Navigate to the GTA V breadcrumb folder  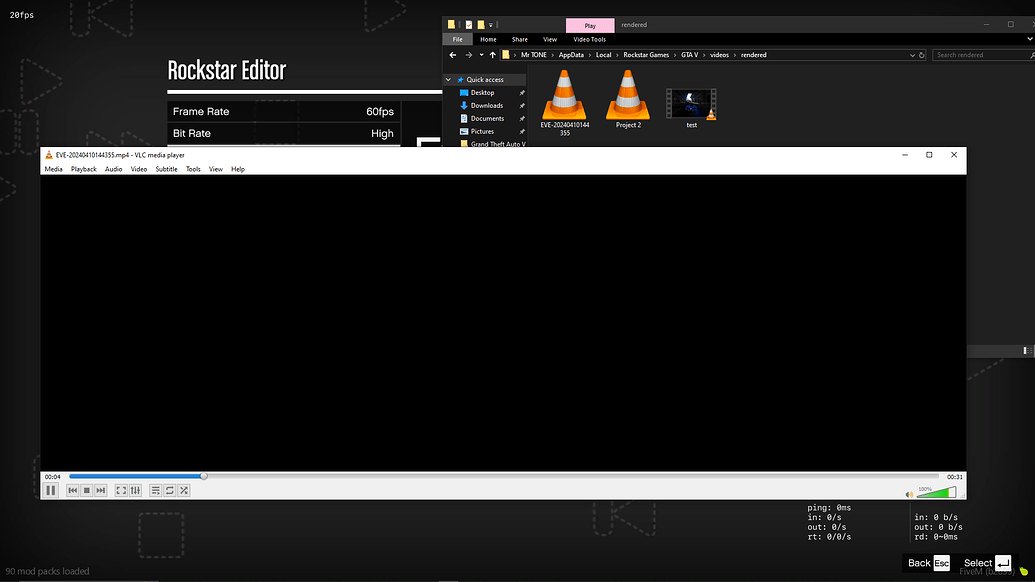click(689, 55)
